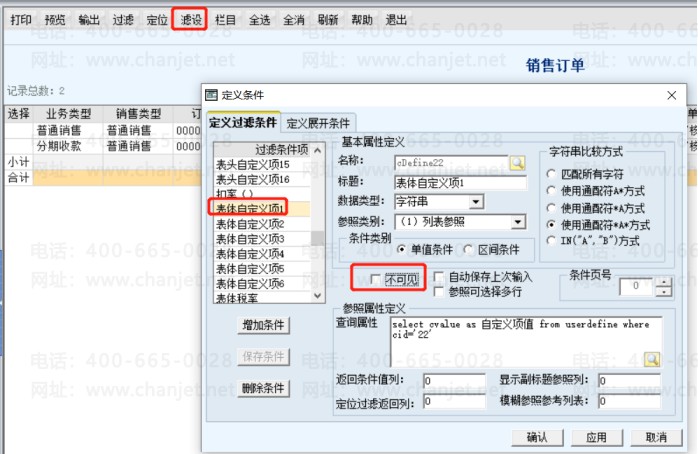Click the 销售类型 column header
This screenshot has height=454, width=698.
(x=138, y=114)
